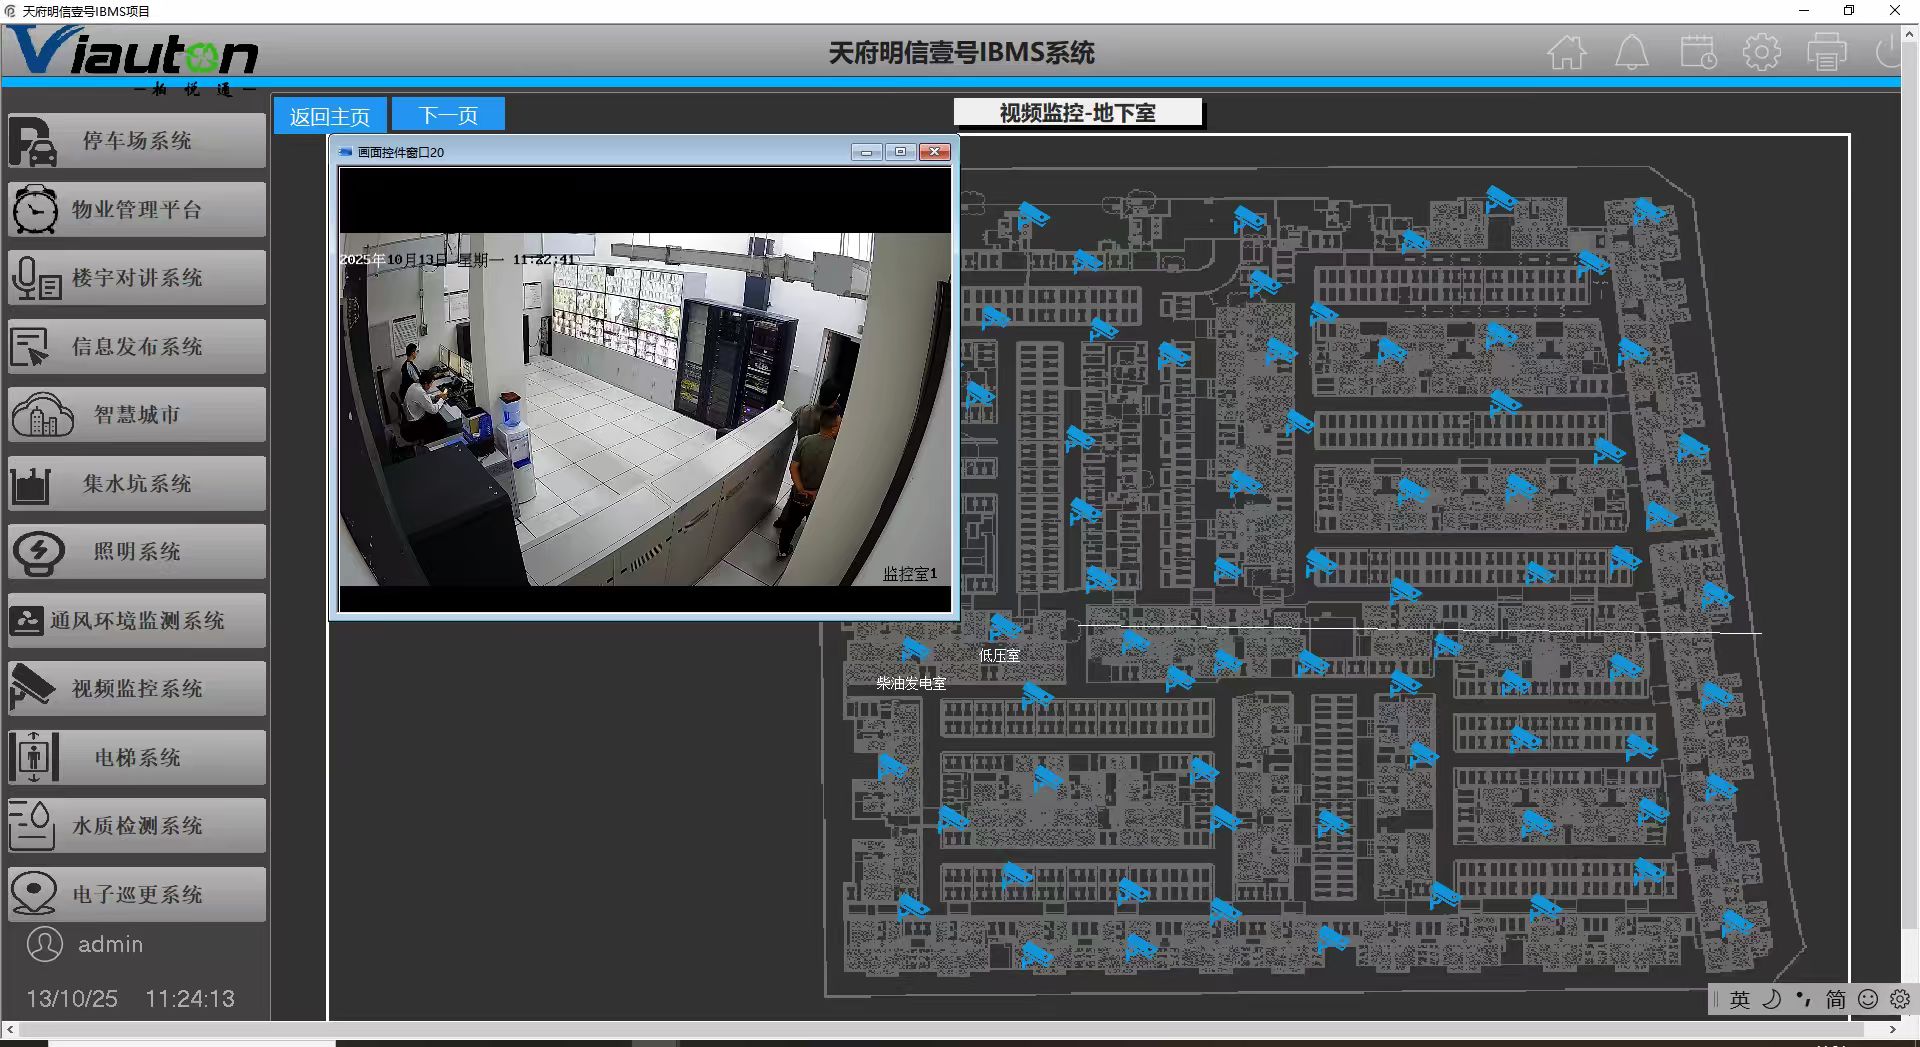The height and width of the screenshot is (1047, 1920).
Task: Click the camera icon above 柴油发电室
Action: coord(915,651)
